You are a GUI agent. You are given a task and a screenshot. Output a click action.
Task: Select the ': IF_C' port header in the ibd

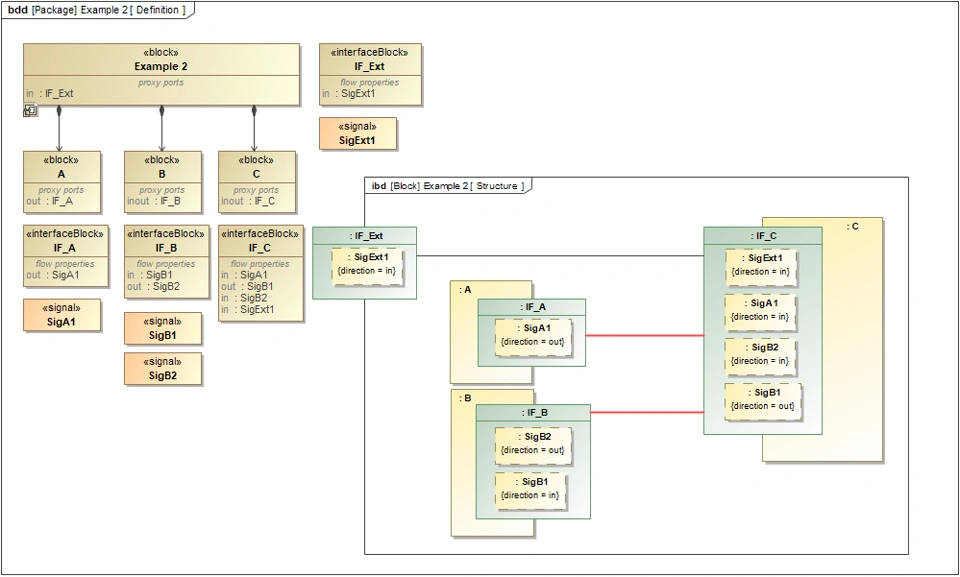(x=763, y=236)
